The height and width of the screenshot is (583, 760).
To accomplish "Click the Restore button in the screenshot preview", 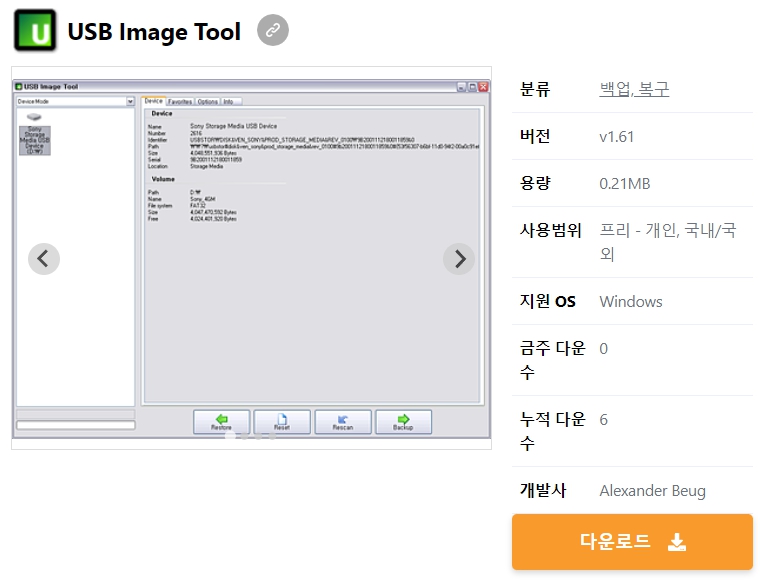I will pos(222,422).
